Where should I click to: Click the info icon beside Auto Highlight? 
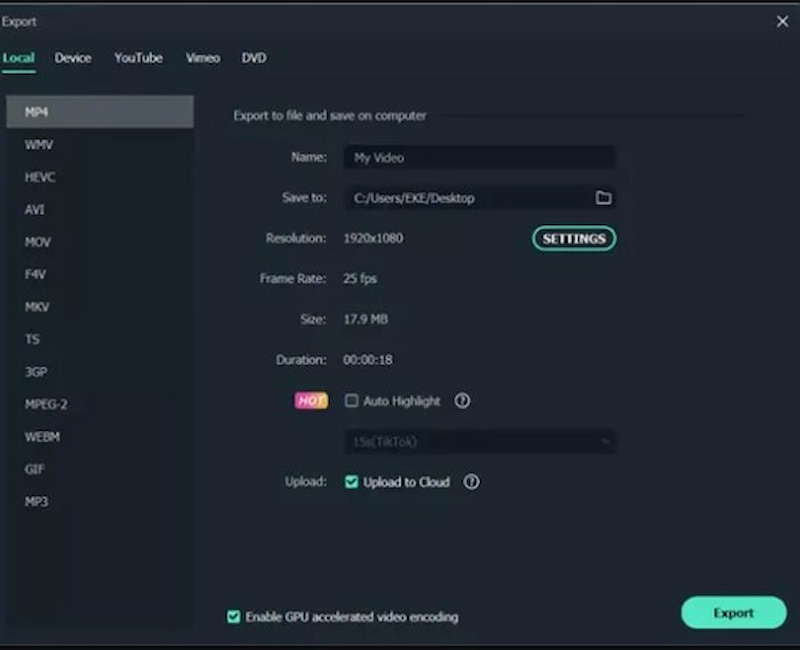click(461, 401)
